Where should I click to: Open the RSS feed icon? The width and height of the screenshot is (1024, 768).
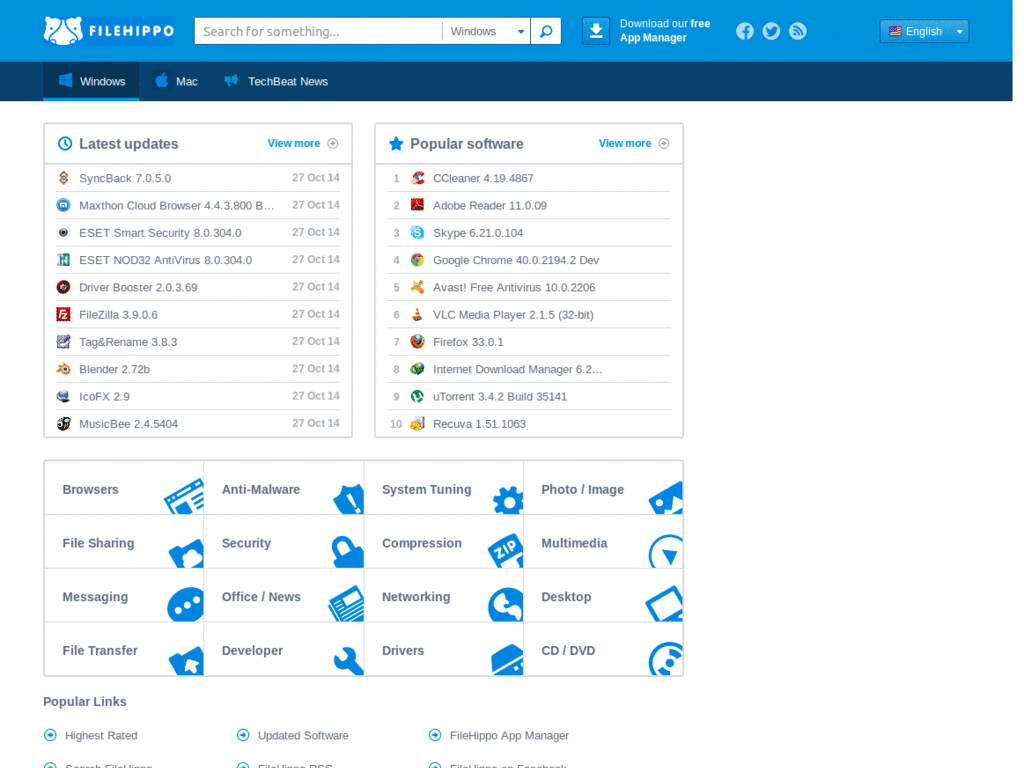(797, 31)
